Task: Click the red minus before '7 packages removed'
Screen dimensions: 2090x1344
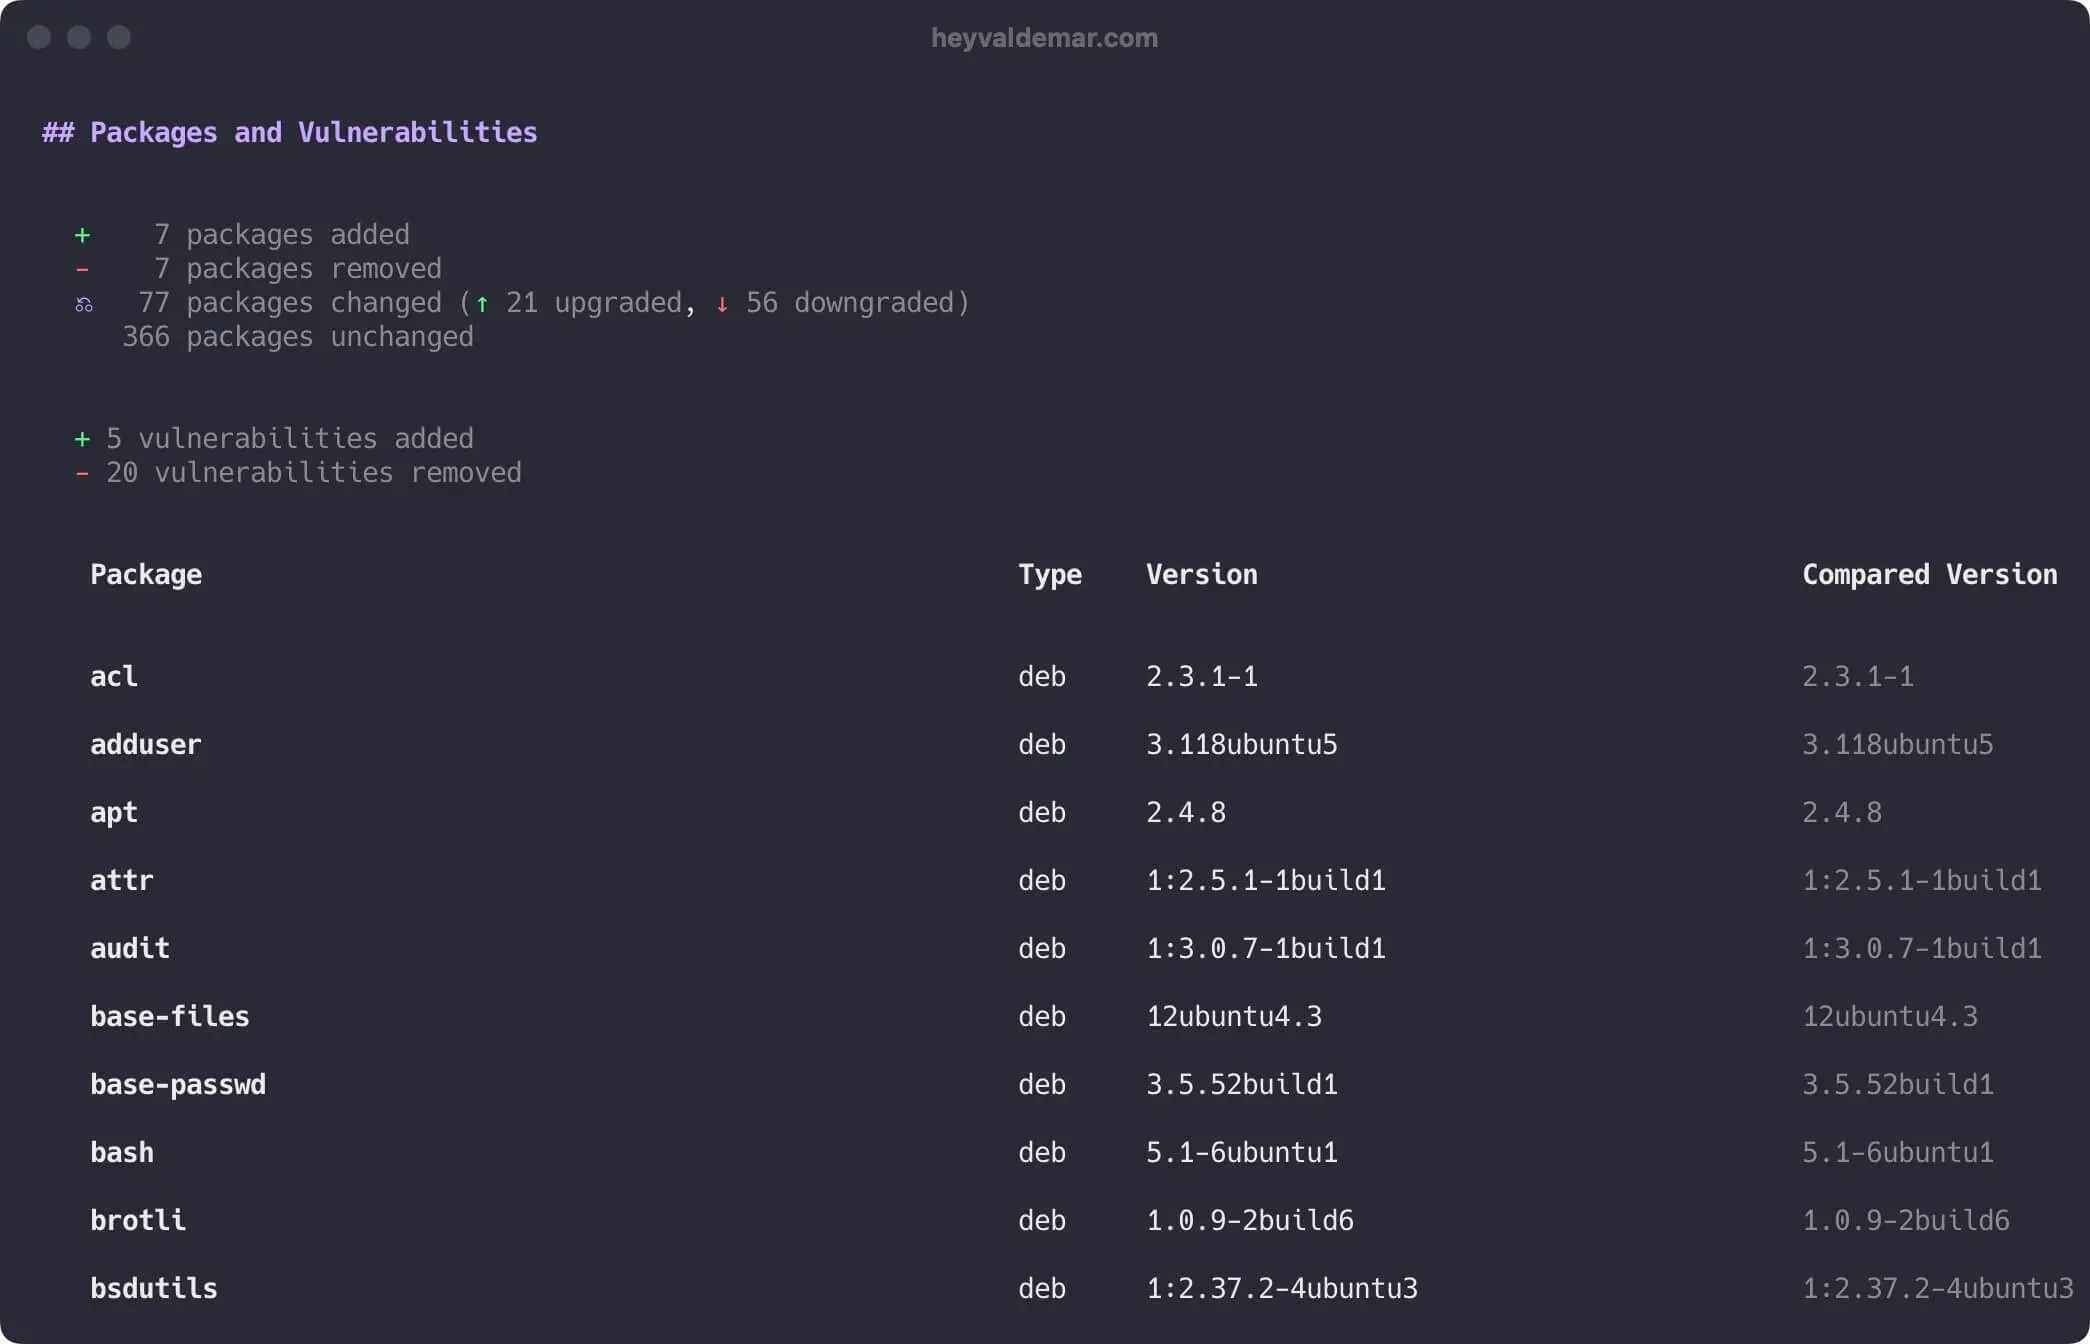Action: 82,269
